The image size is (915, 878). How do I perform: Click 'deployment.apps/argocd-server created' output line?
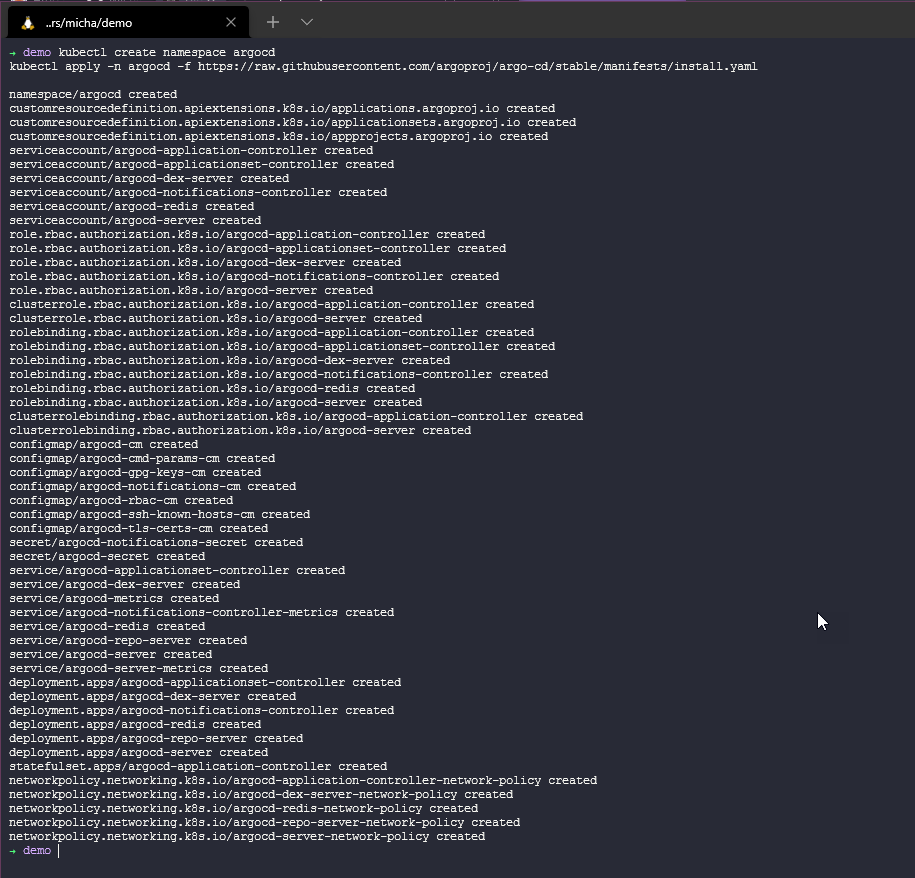tap(138, 752)
